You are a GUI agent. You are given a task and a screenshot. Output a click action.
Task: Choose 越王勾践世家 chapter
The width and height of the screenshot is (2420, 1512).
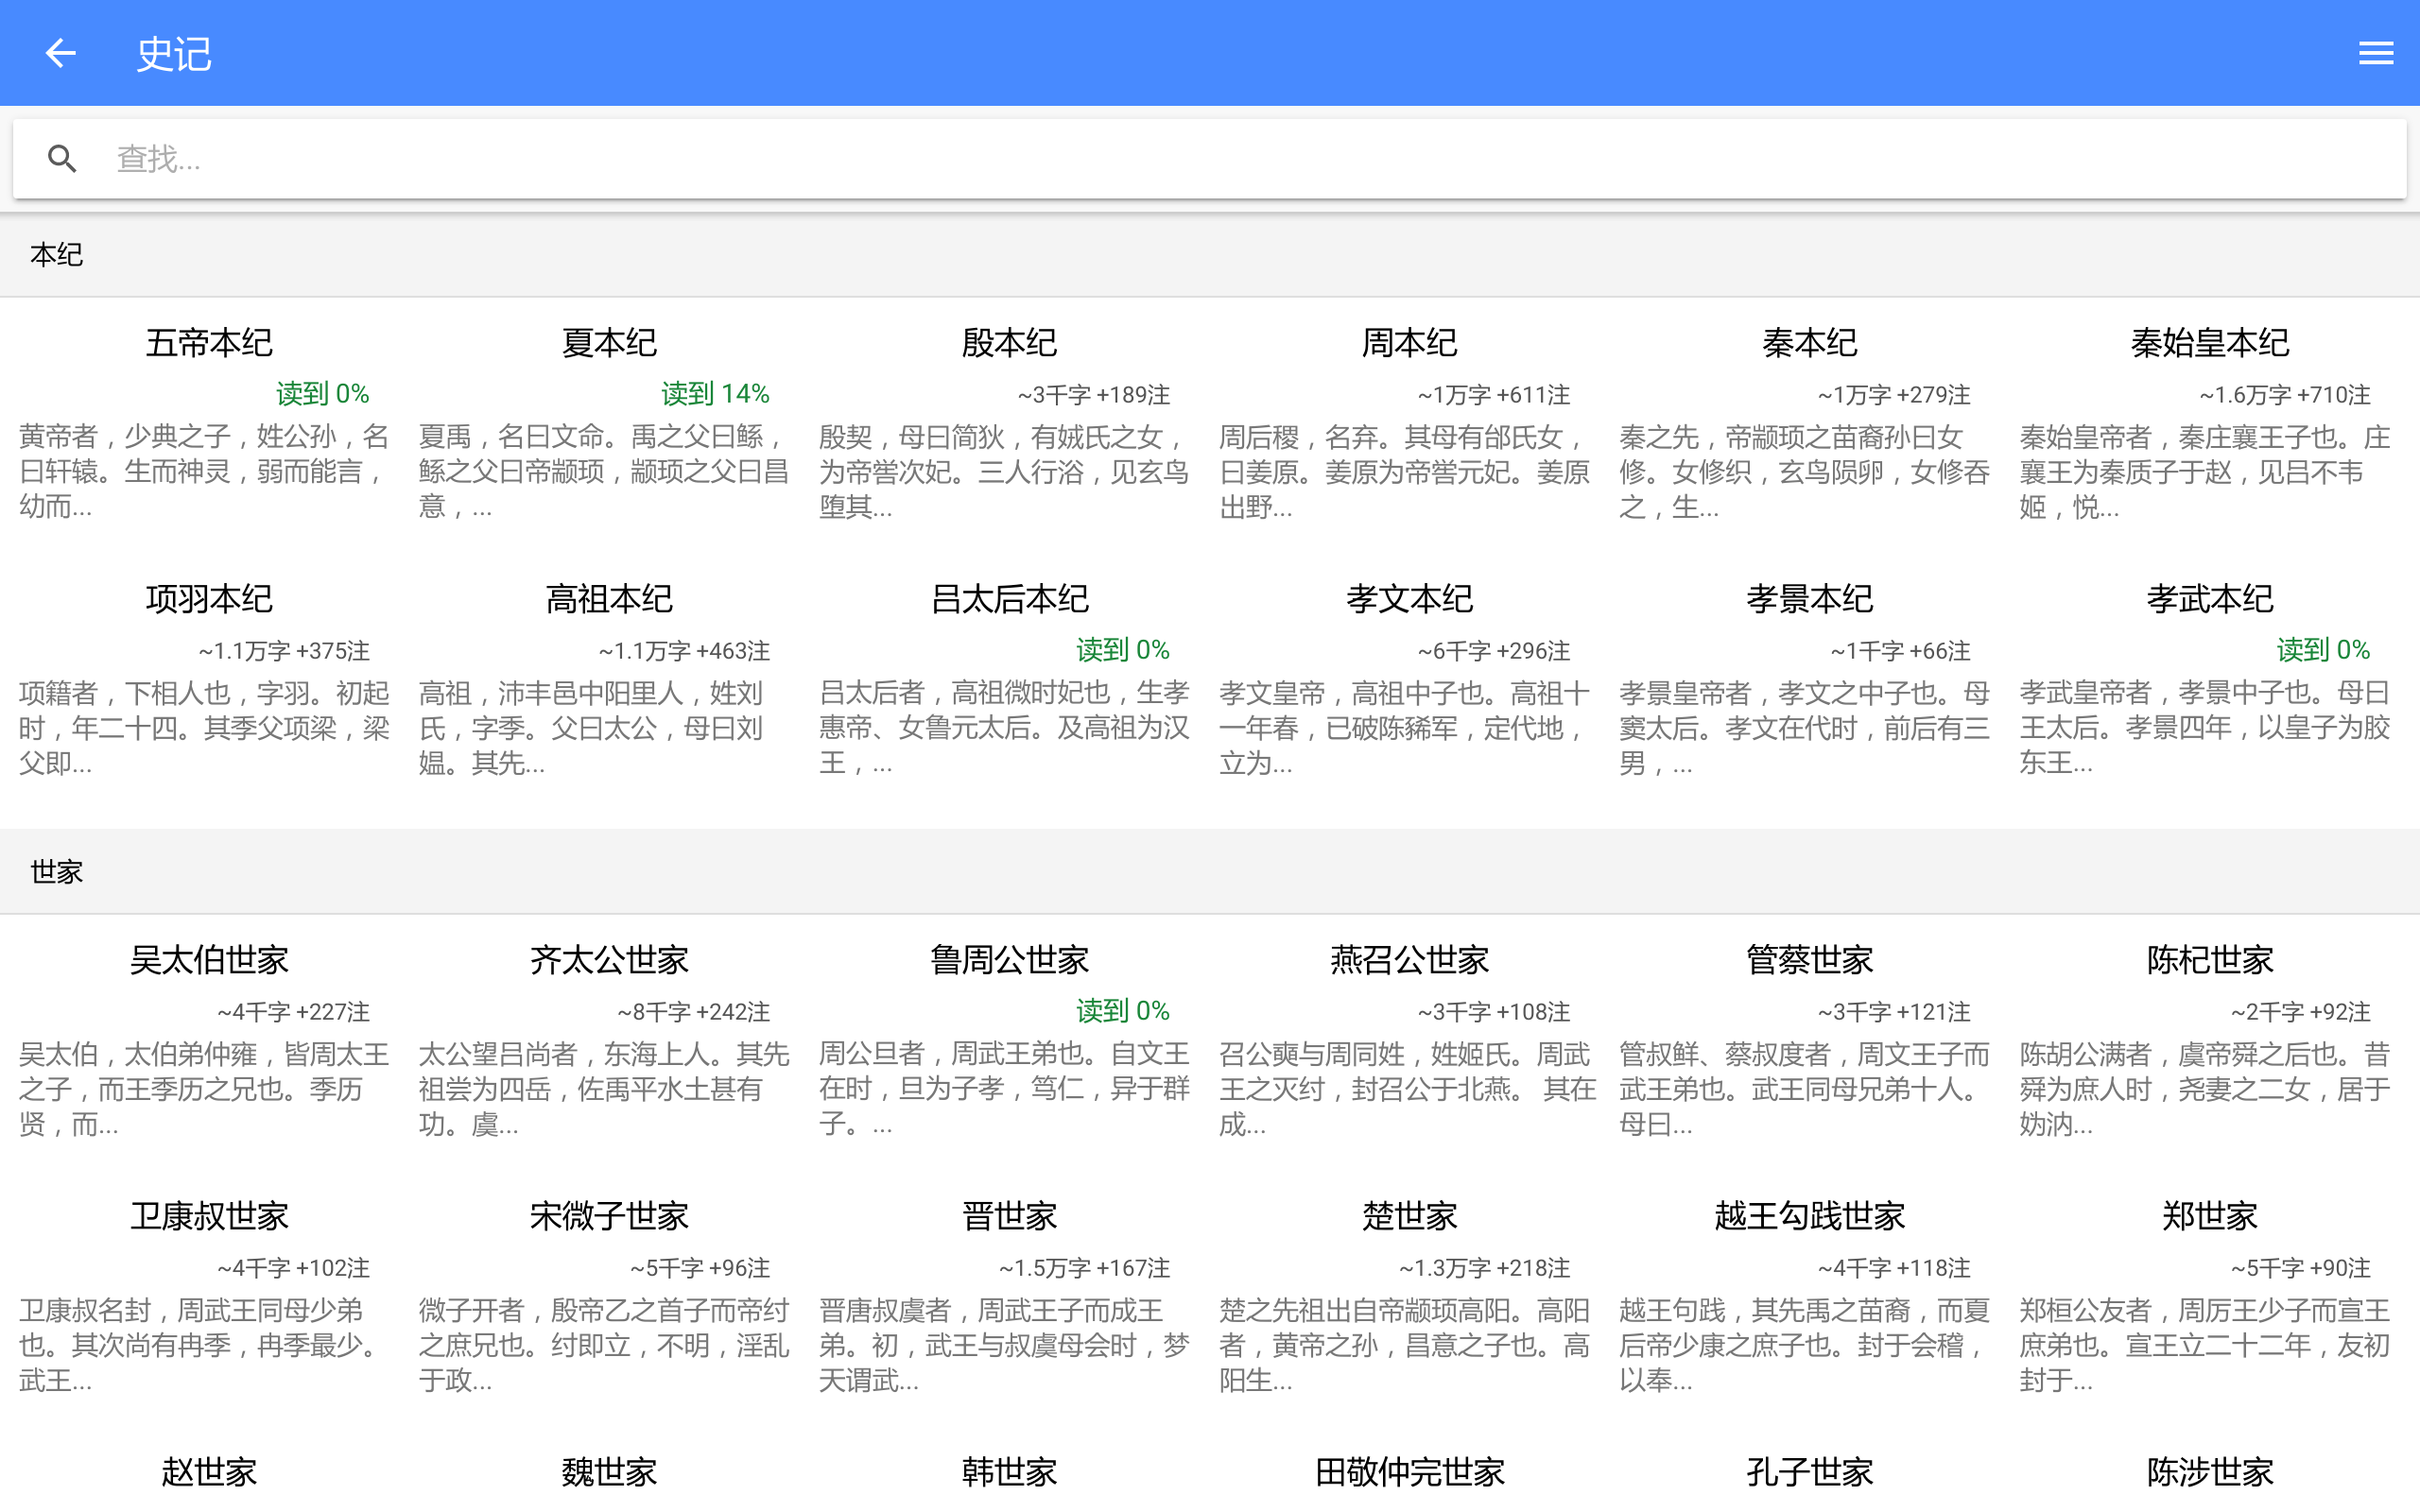coord(1809,1216)
